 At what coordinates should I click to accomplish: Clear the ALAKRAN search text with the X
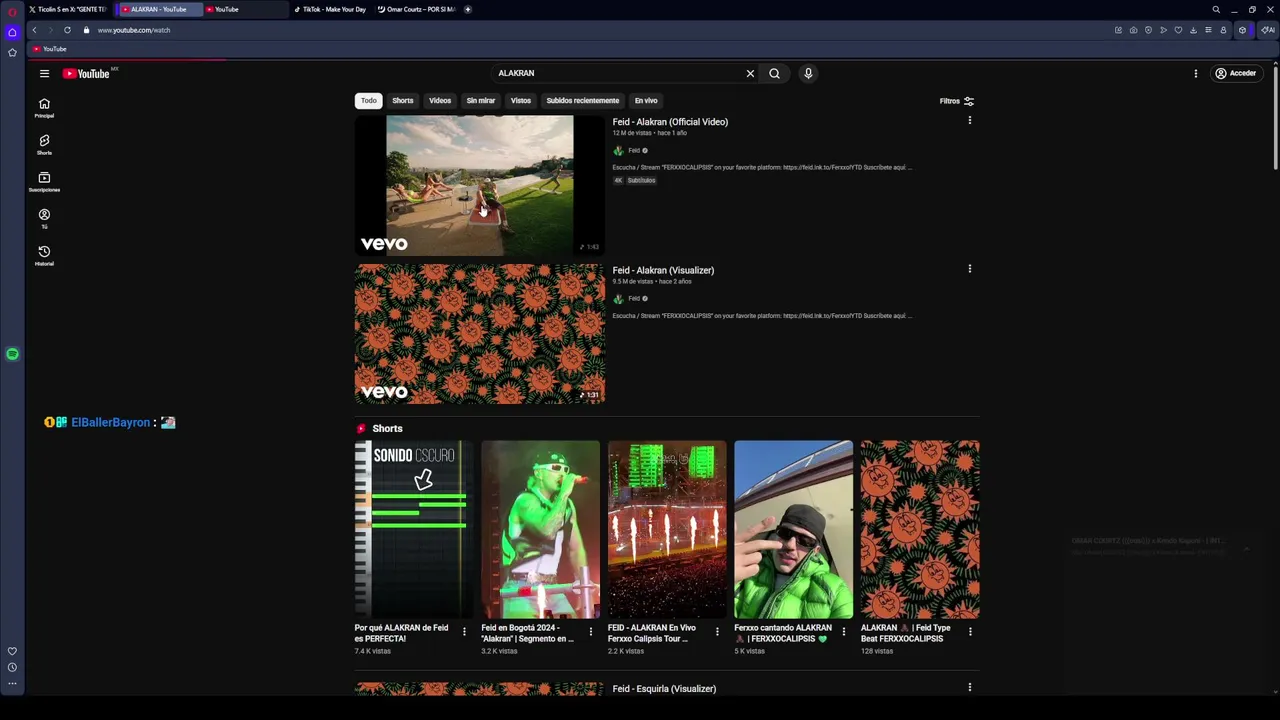tap(750, 73)
